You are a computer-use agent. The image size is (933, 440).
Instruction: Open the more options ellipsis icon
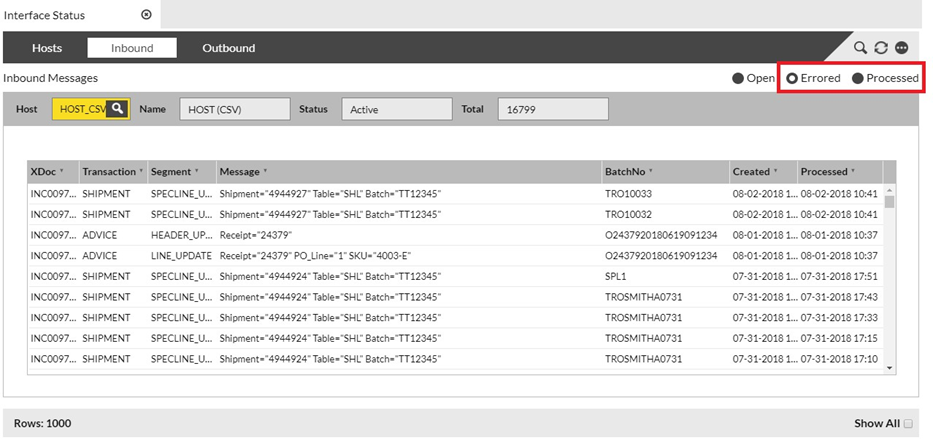pyautogui.click(x=902, y=48)
